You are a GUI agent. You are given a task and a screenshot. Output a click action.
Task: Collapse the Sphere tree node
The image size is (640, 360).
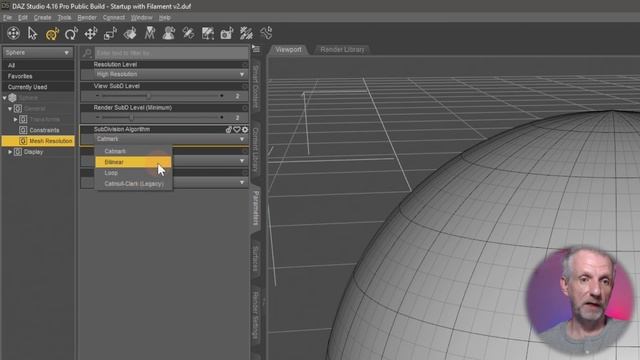[4, 98]
